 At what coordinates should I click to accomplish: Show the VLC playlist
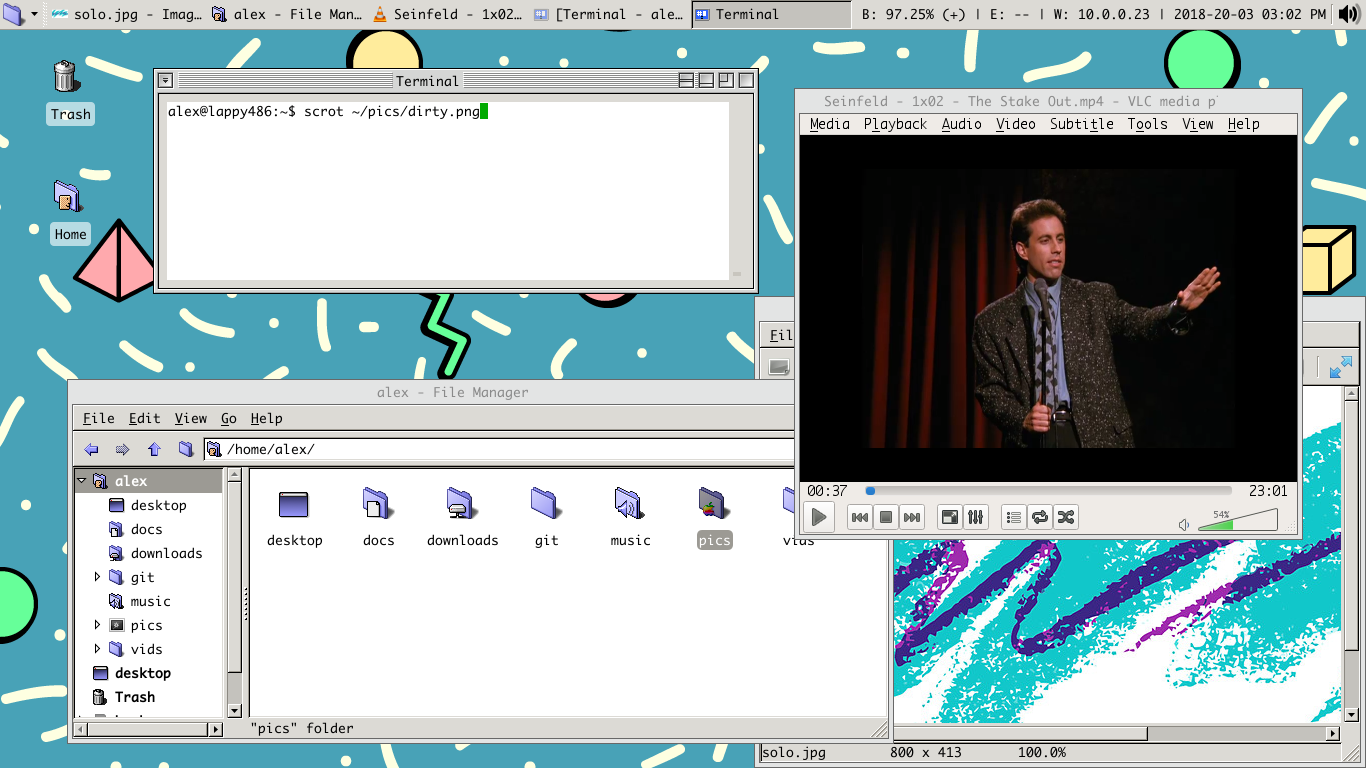pyautogui.click(x=1014, y=517)
